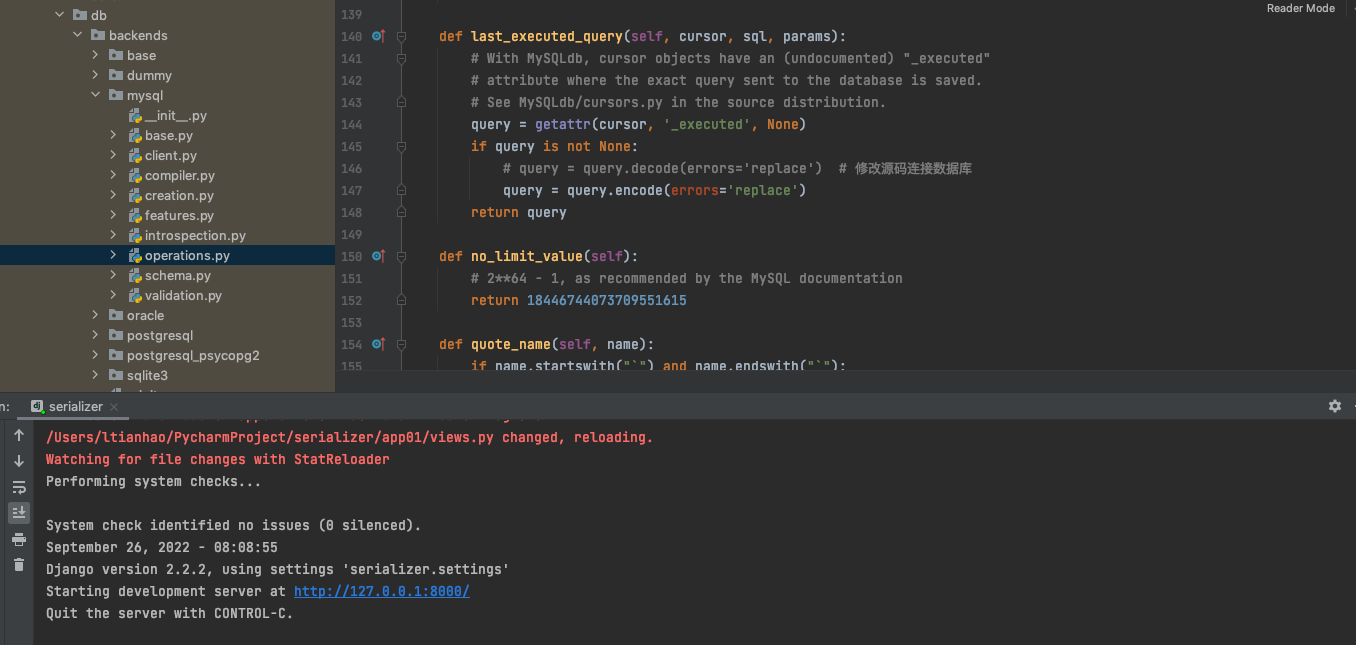
Task: Select introspection.py in the project tree
Action: [195, 235]
